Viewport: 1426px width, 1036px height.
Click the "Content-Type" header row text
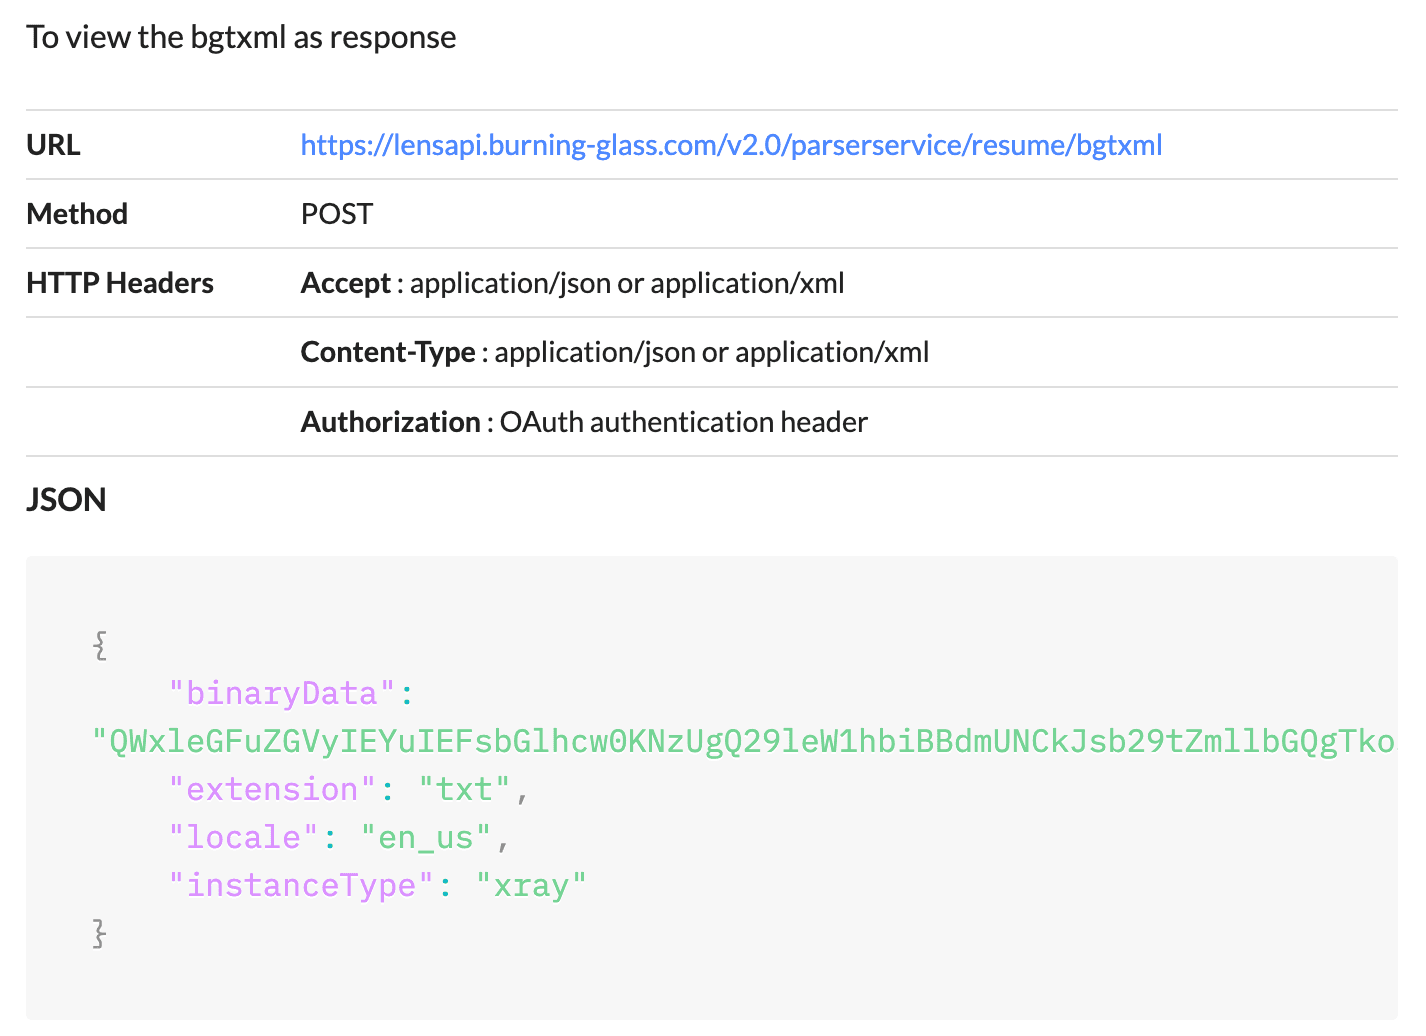615,352
